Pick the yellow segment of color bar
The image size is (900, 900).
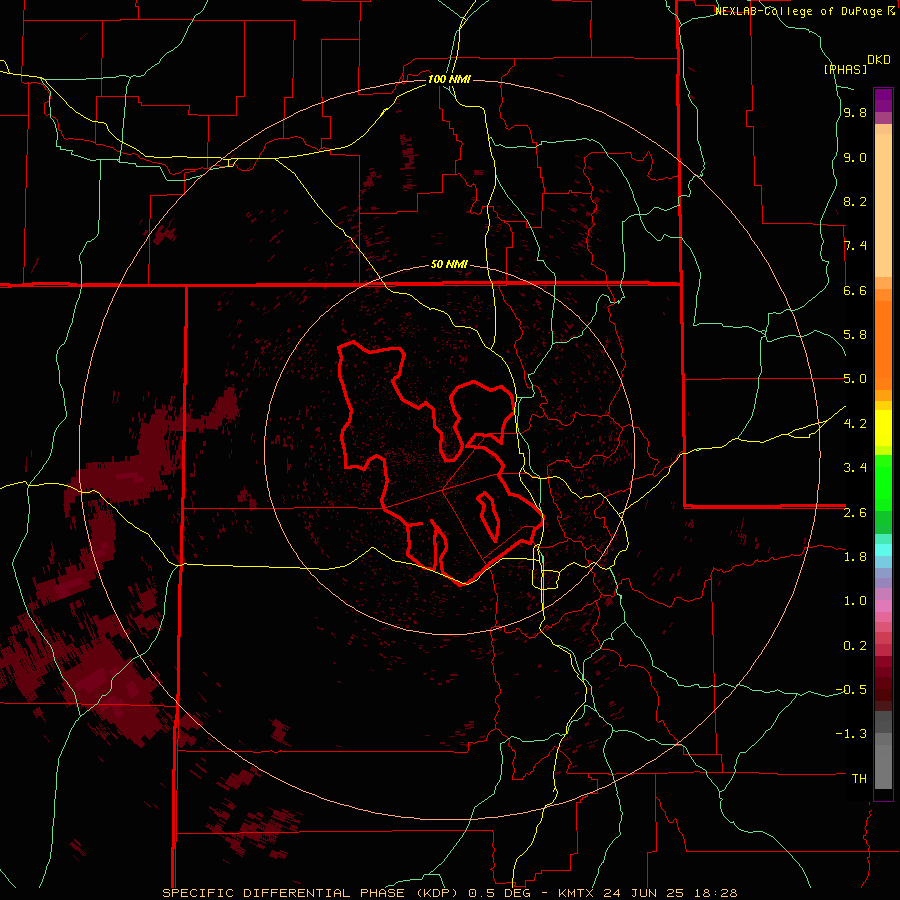pyautogui.click(x=883, y=428)
